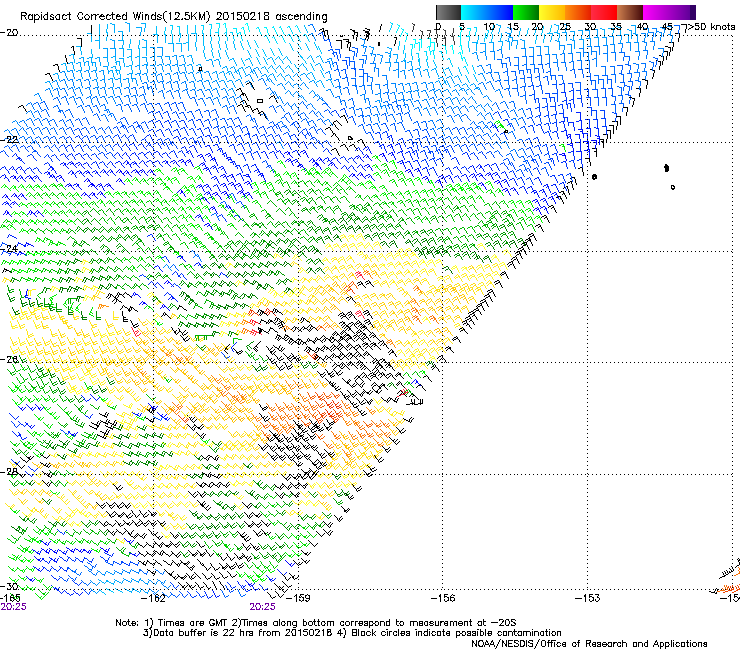Image resolution: width=740 pixels, height=650 pixels.
Task: Click the cyan 5-10 knots legend segment
Action: pyautogui.click(x=474, y=12)
